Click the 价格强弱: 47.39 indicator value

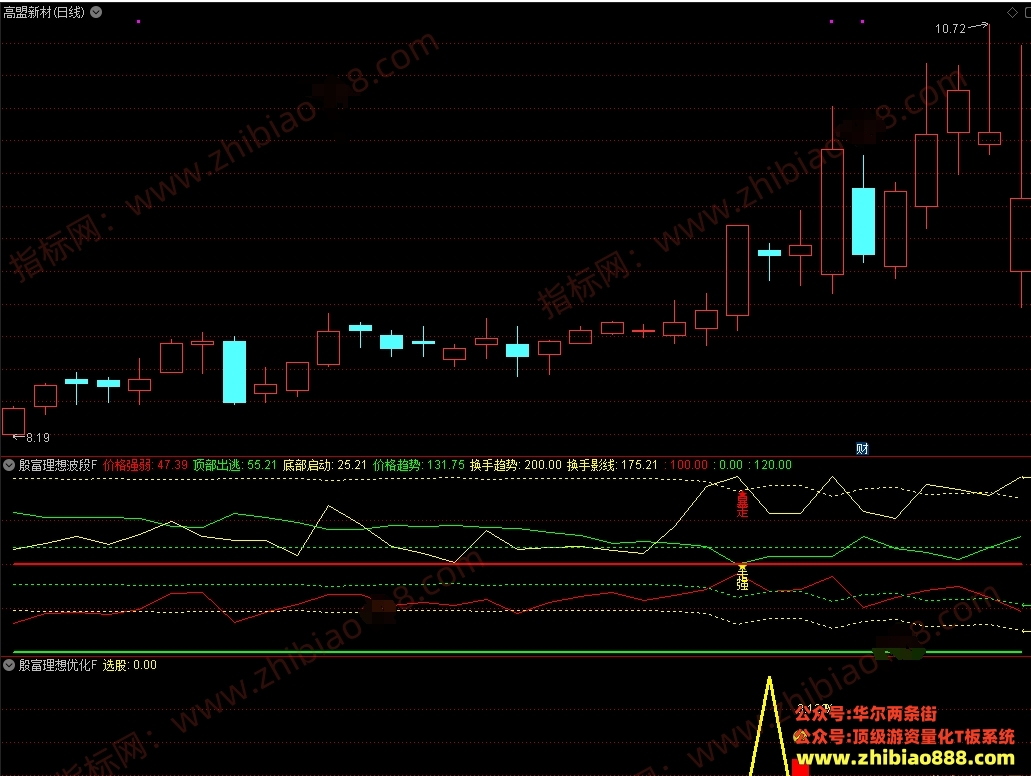(145, 465)
